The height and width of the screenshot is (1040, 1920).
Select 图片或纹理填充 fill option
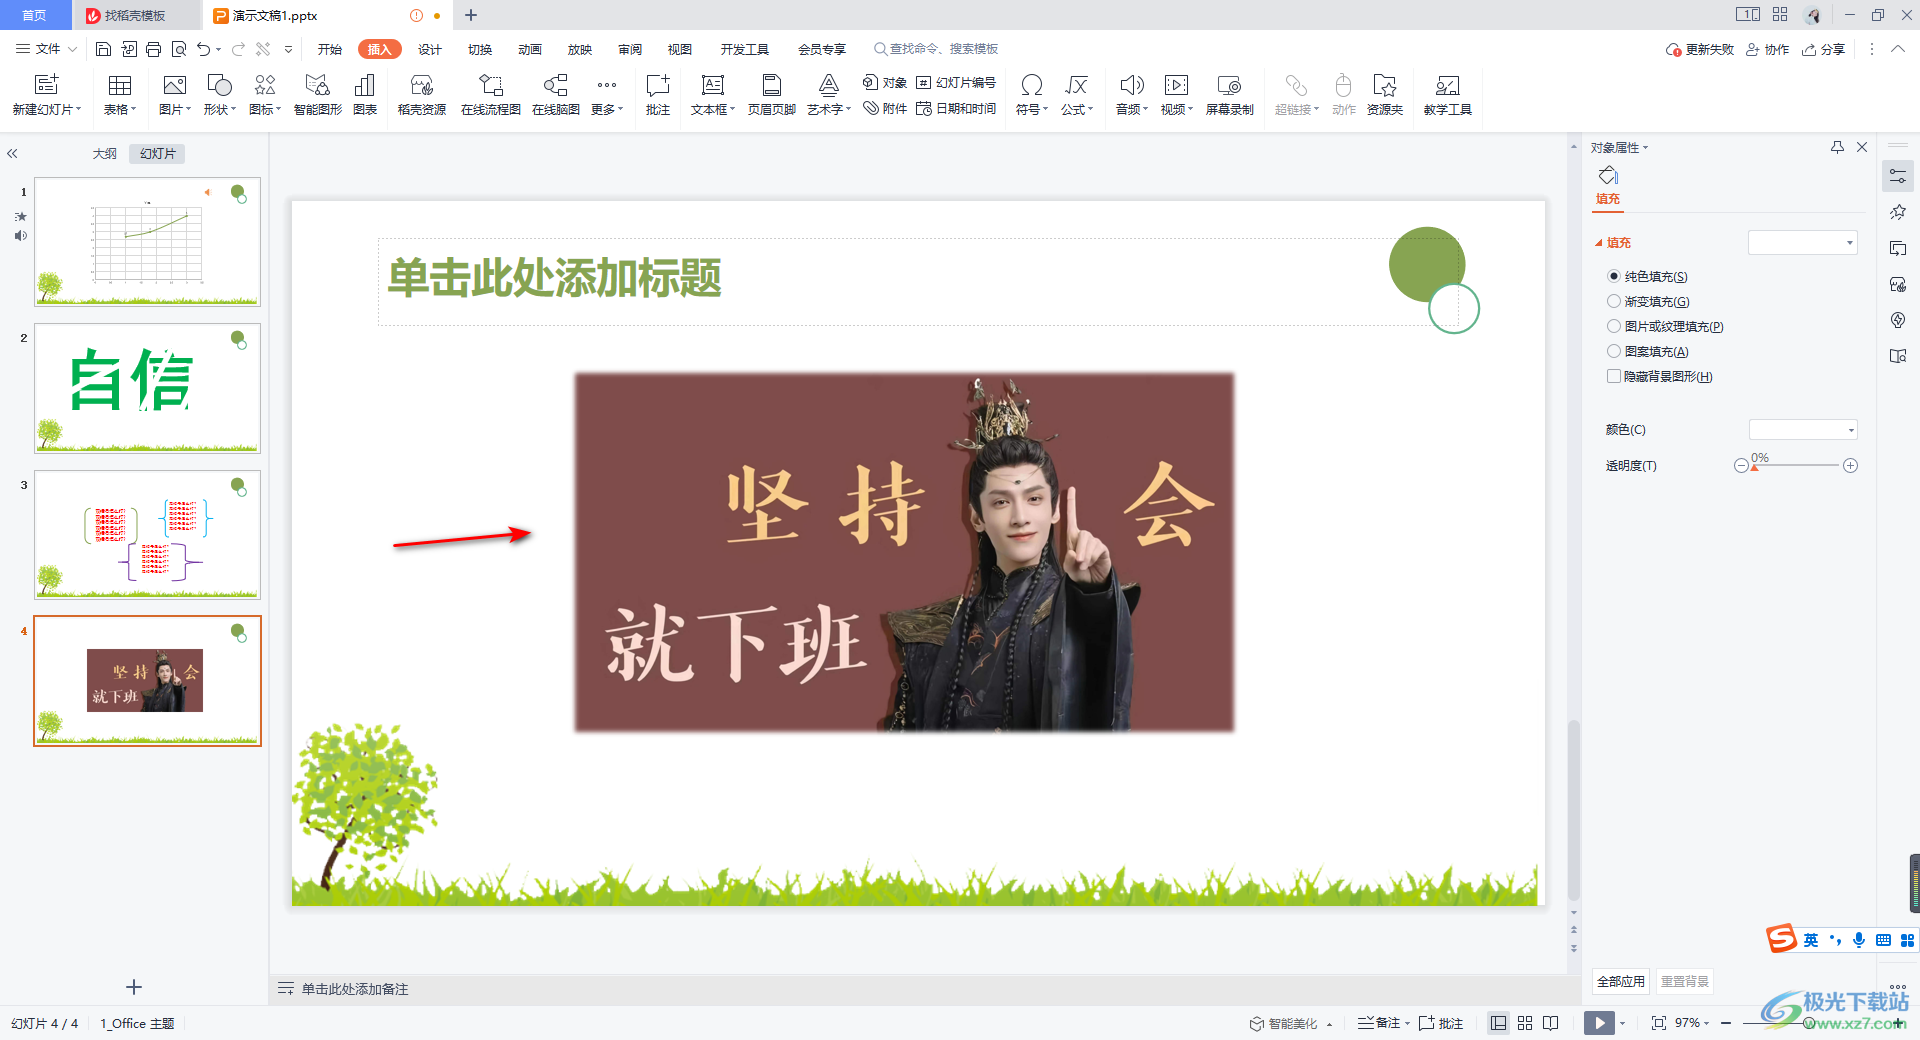1614,327
